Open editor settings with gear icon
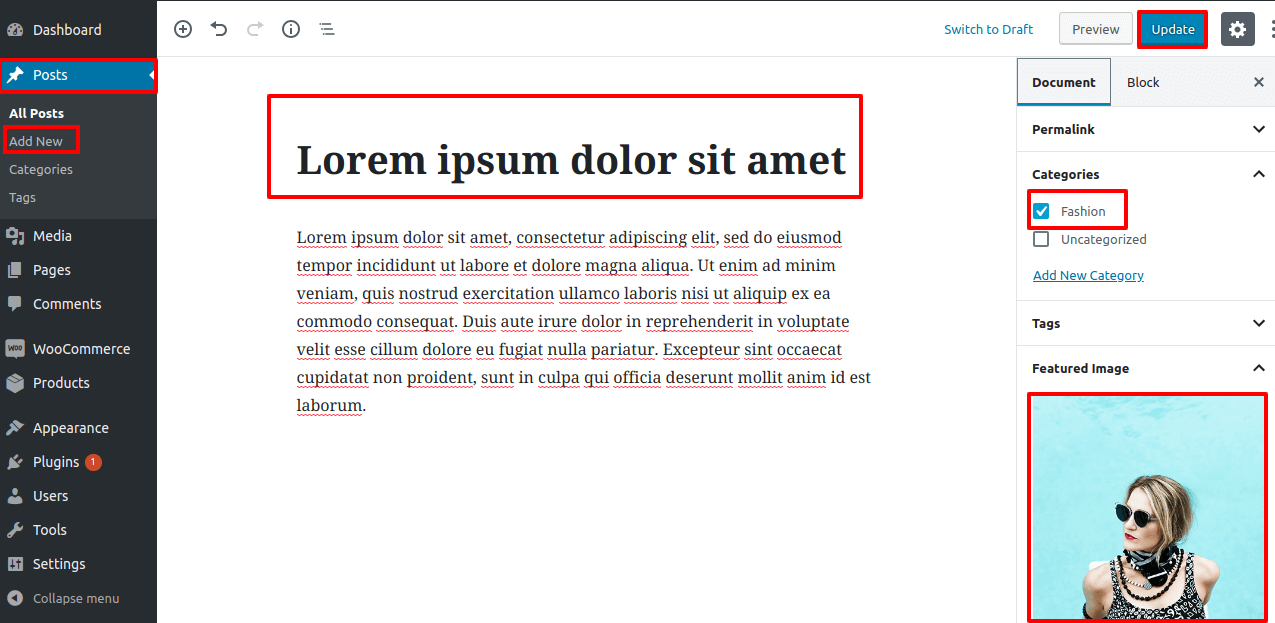Image resolution: width=1275 pixels, height=623 pixels. [1237, 29]
